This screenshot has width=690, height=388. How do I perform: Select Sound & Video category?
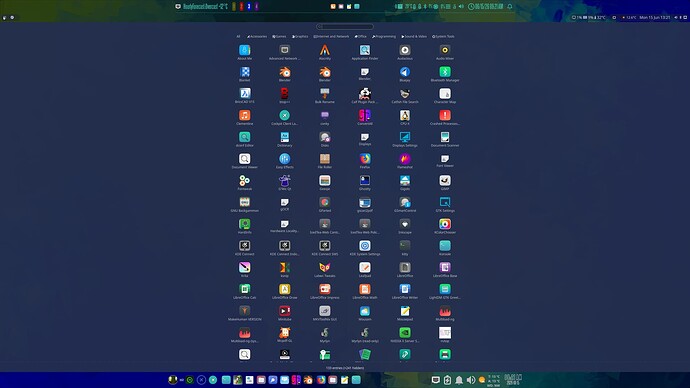click(x=414, y=37)
